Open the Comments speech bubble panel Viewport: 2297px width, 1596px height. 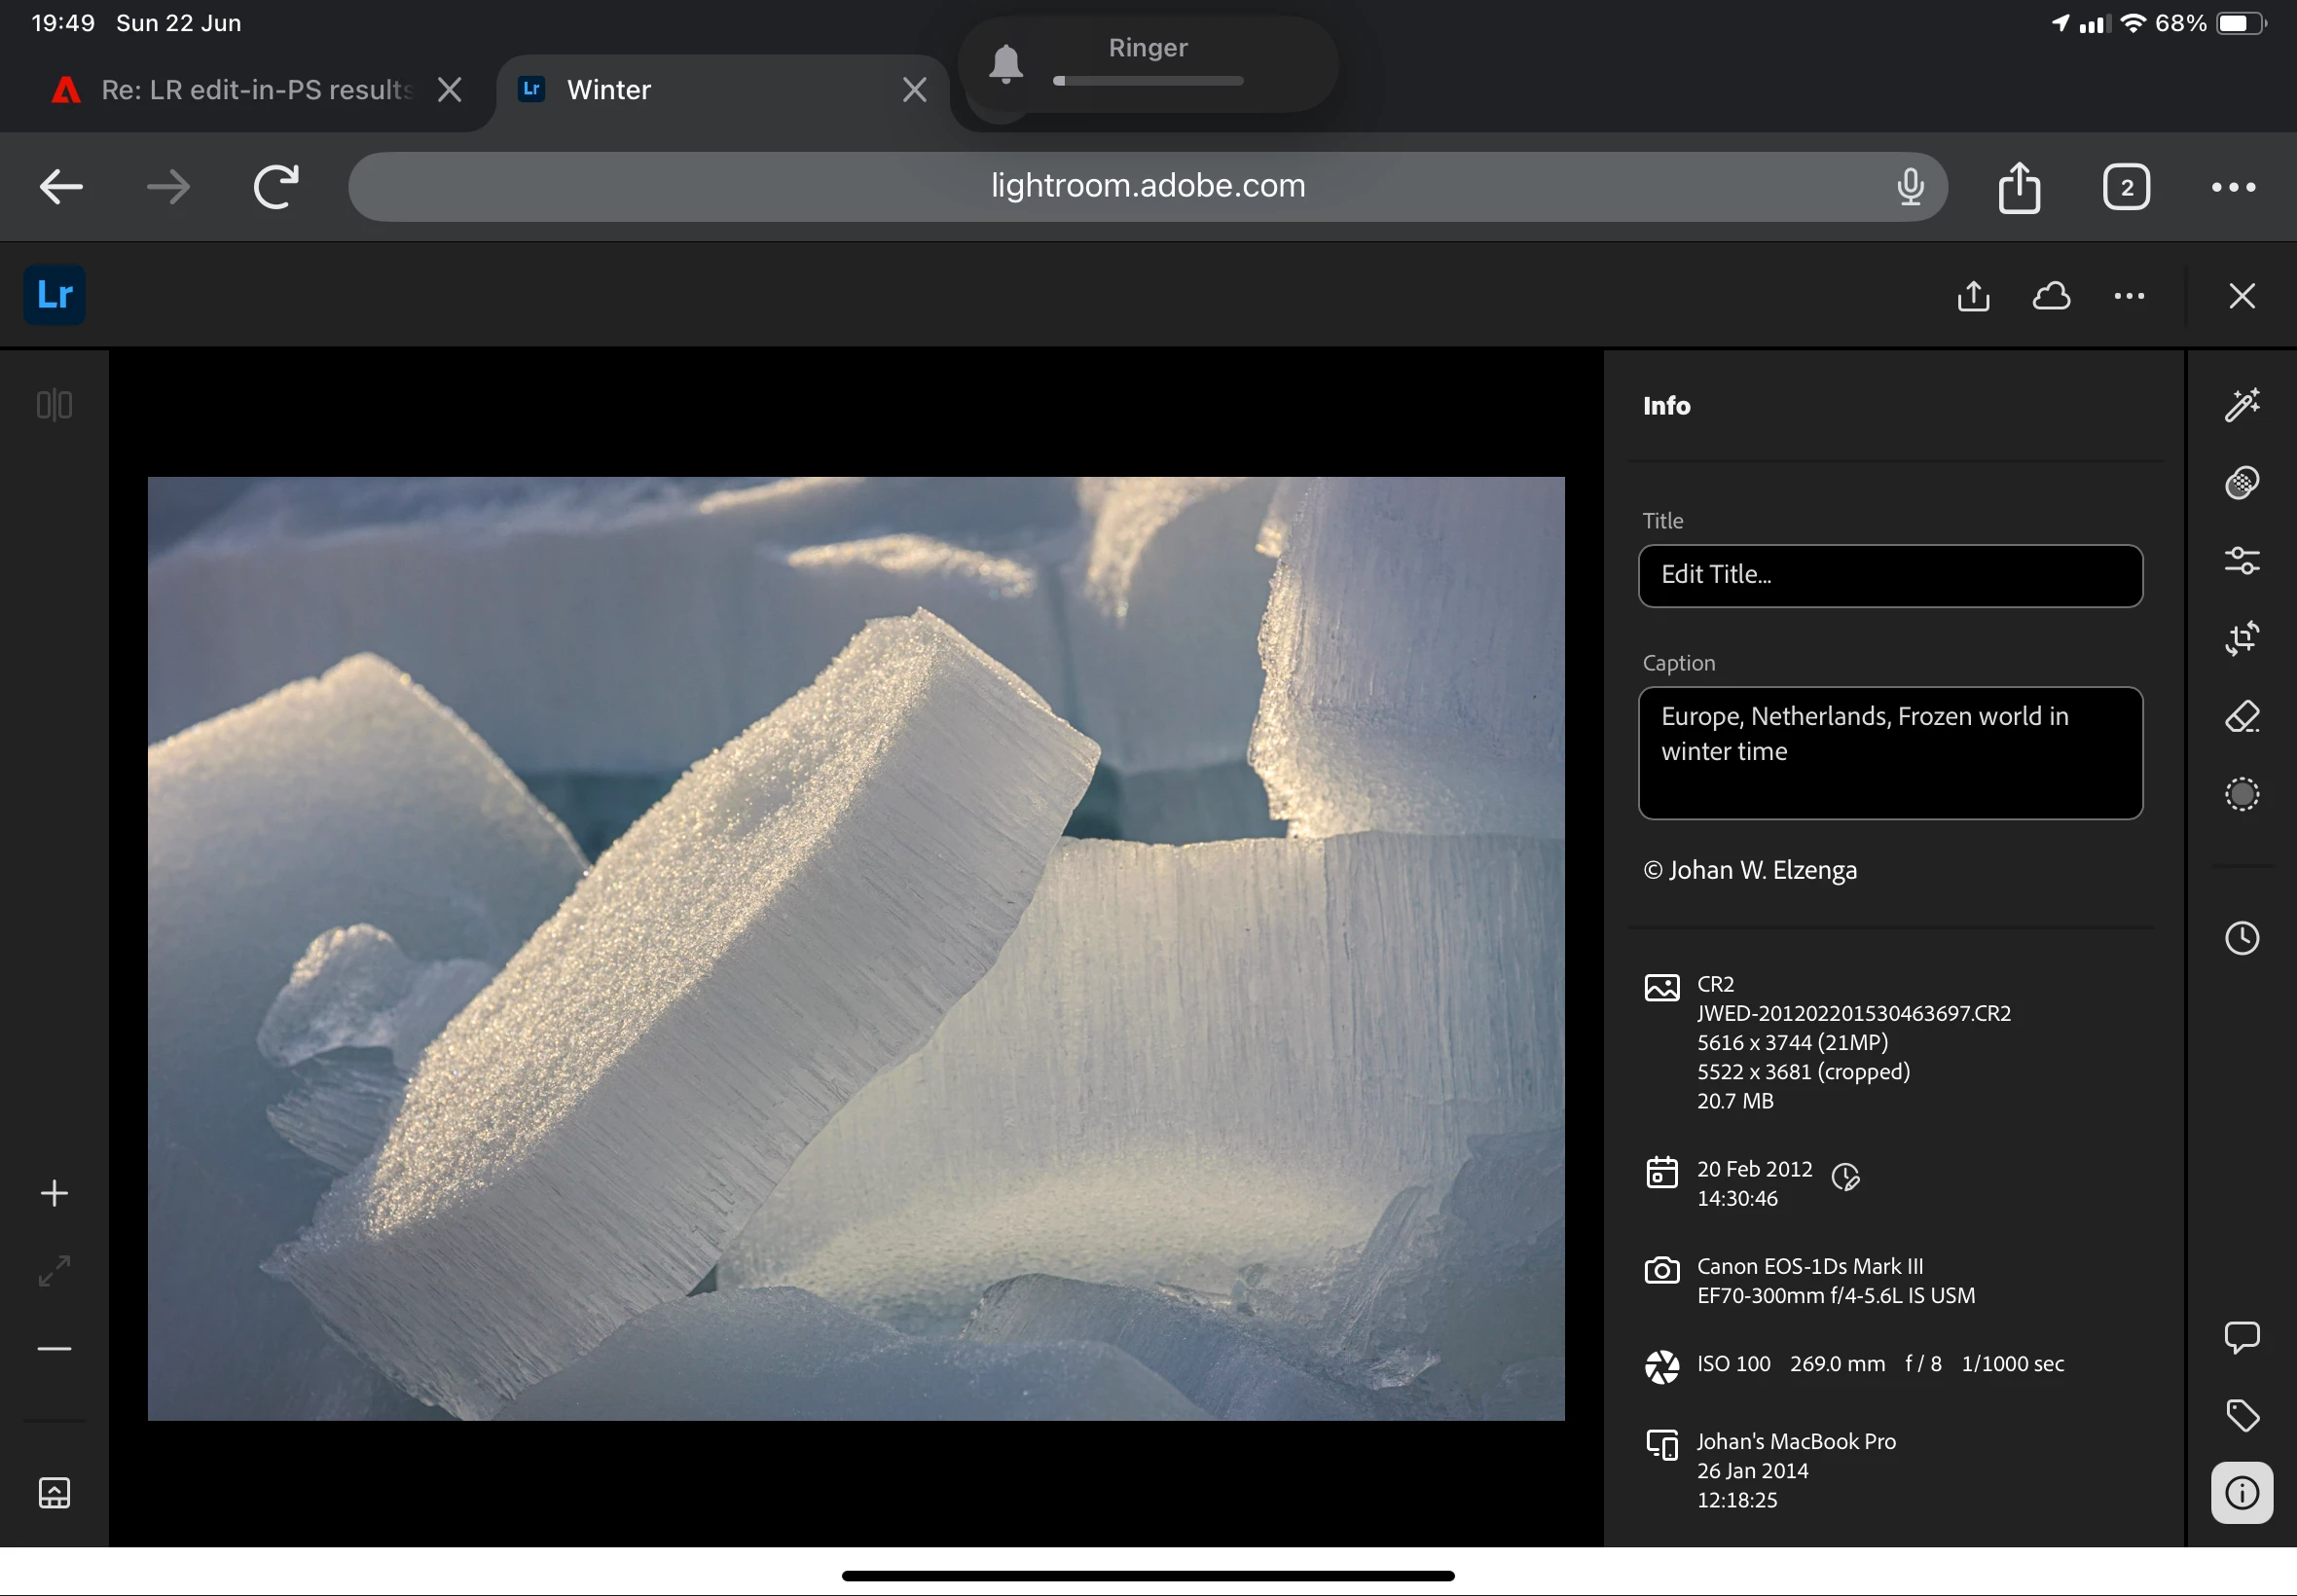2241,1337
